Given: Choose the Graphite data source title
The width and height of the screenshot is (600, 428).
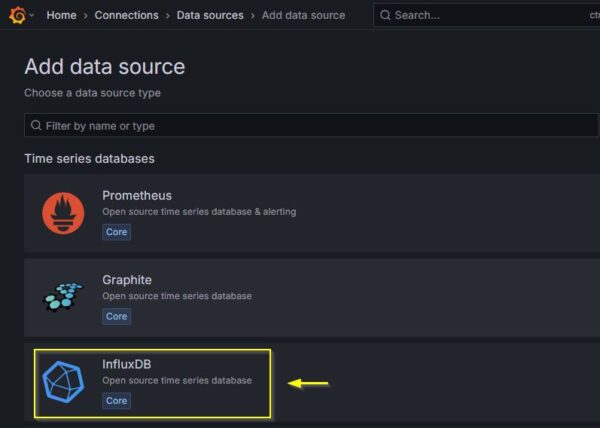Looking at the screenshot, I should [127, 280].
